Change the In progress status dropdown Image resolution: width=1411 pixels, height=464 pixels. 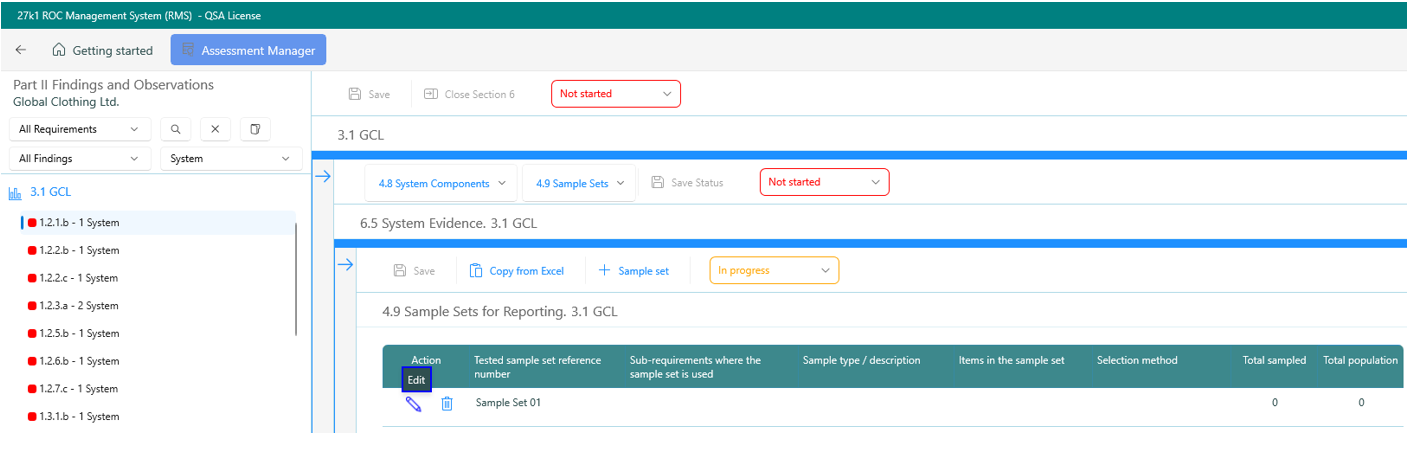coord(774,270)
